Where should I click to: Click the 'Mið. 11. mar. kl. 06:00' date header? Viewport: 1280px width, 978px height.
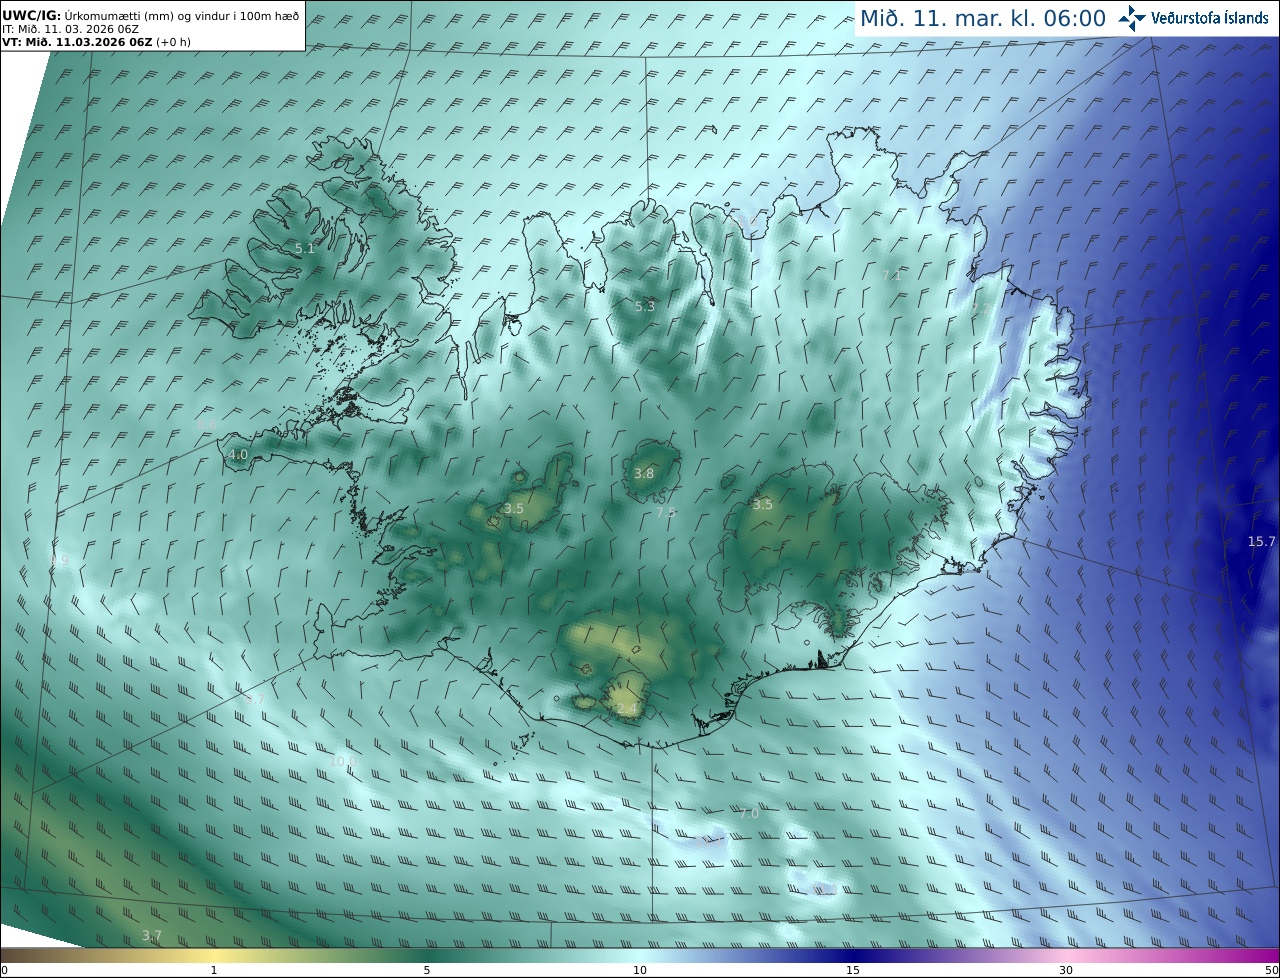(983, 19)
